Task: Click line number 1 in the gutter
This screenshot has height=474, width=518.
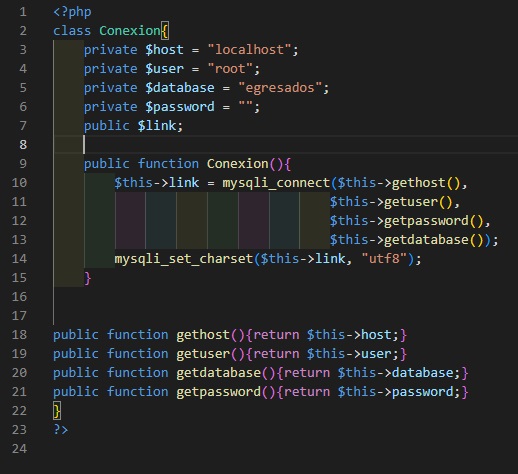Action: click(x=23, y=12)
